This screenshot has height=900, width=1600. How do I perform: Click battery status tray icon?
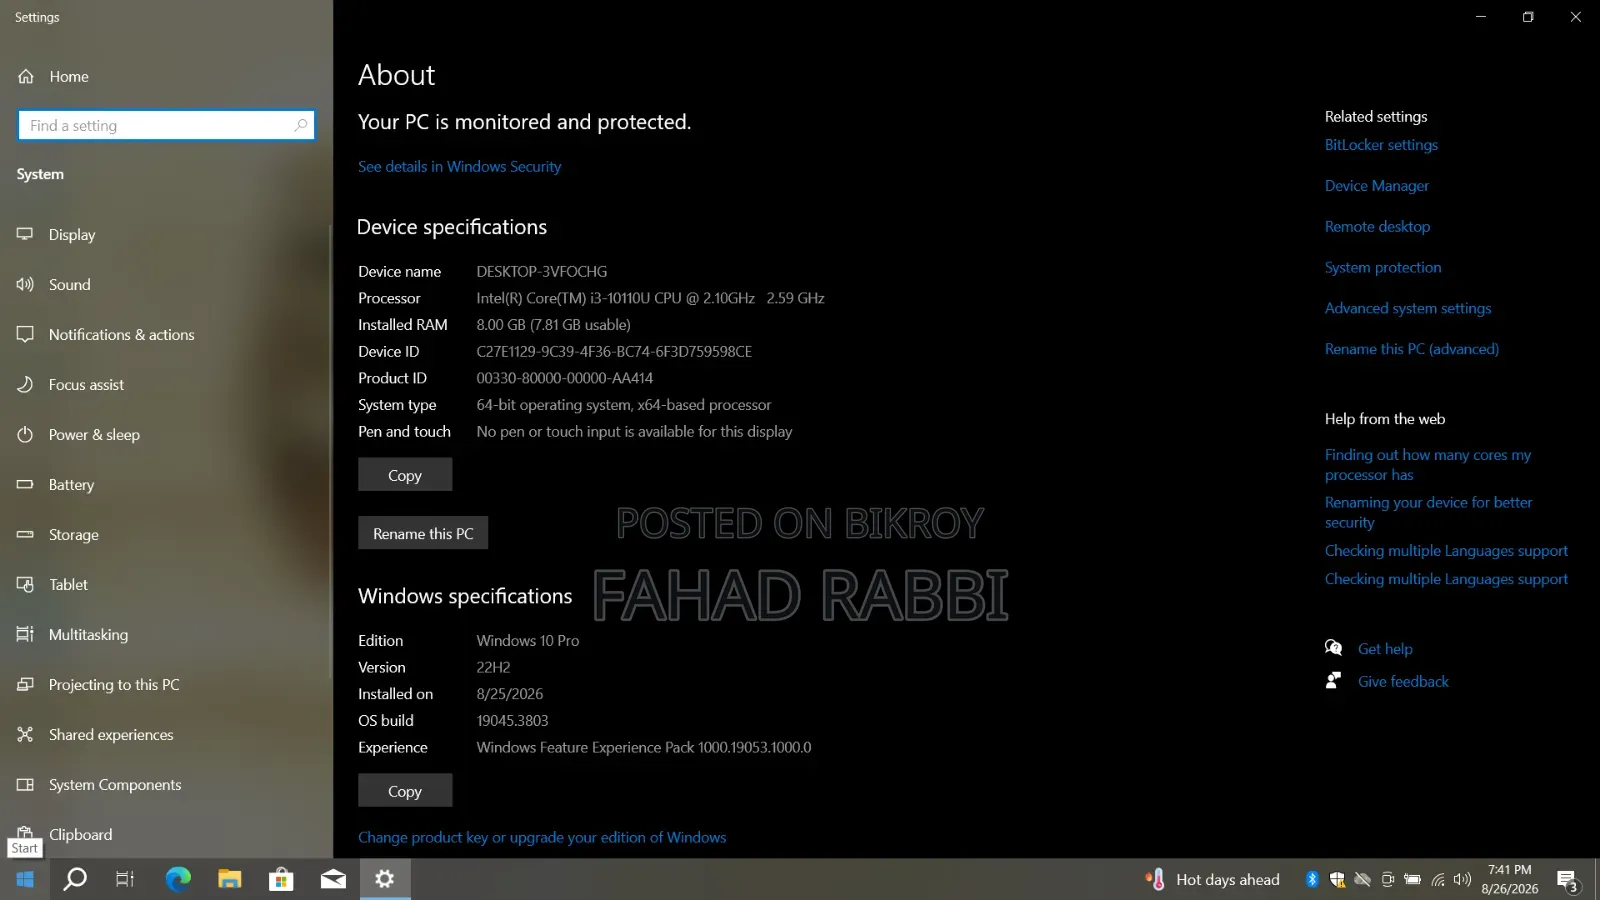coord(1412,879)
